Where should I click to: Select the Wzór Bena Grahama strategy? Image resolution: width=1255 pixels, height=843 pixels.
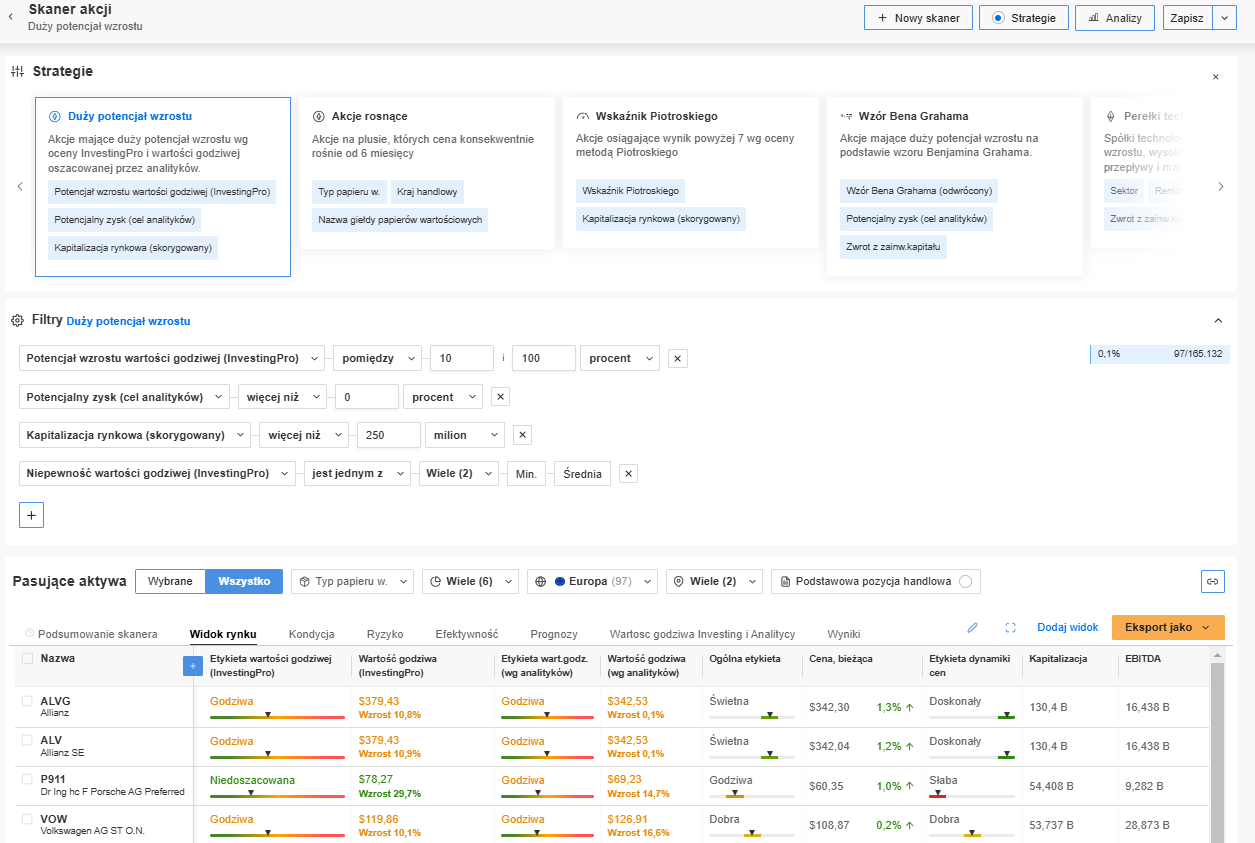954,186
